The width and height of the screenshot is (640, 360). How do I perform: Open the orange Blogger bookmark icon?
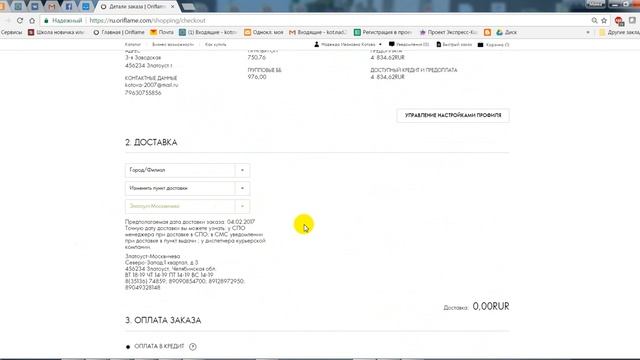487,32
